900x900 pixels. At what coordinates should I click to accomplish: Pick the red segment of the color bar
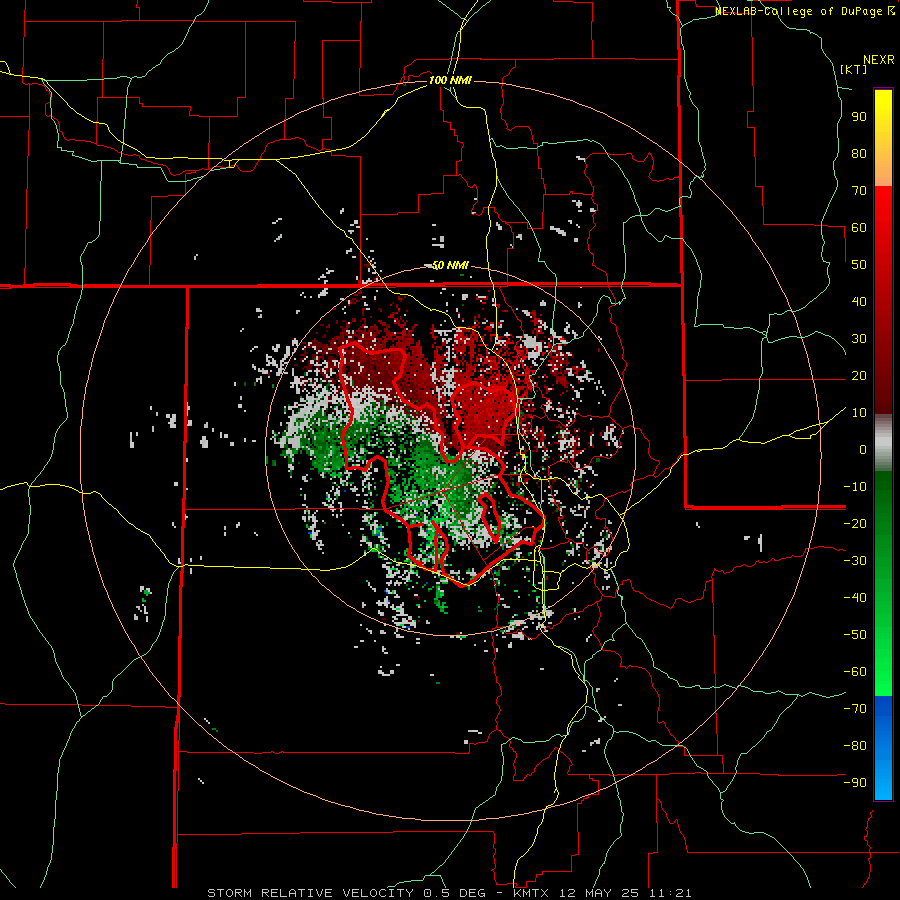pos(883,300)
